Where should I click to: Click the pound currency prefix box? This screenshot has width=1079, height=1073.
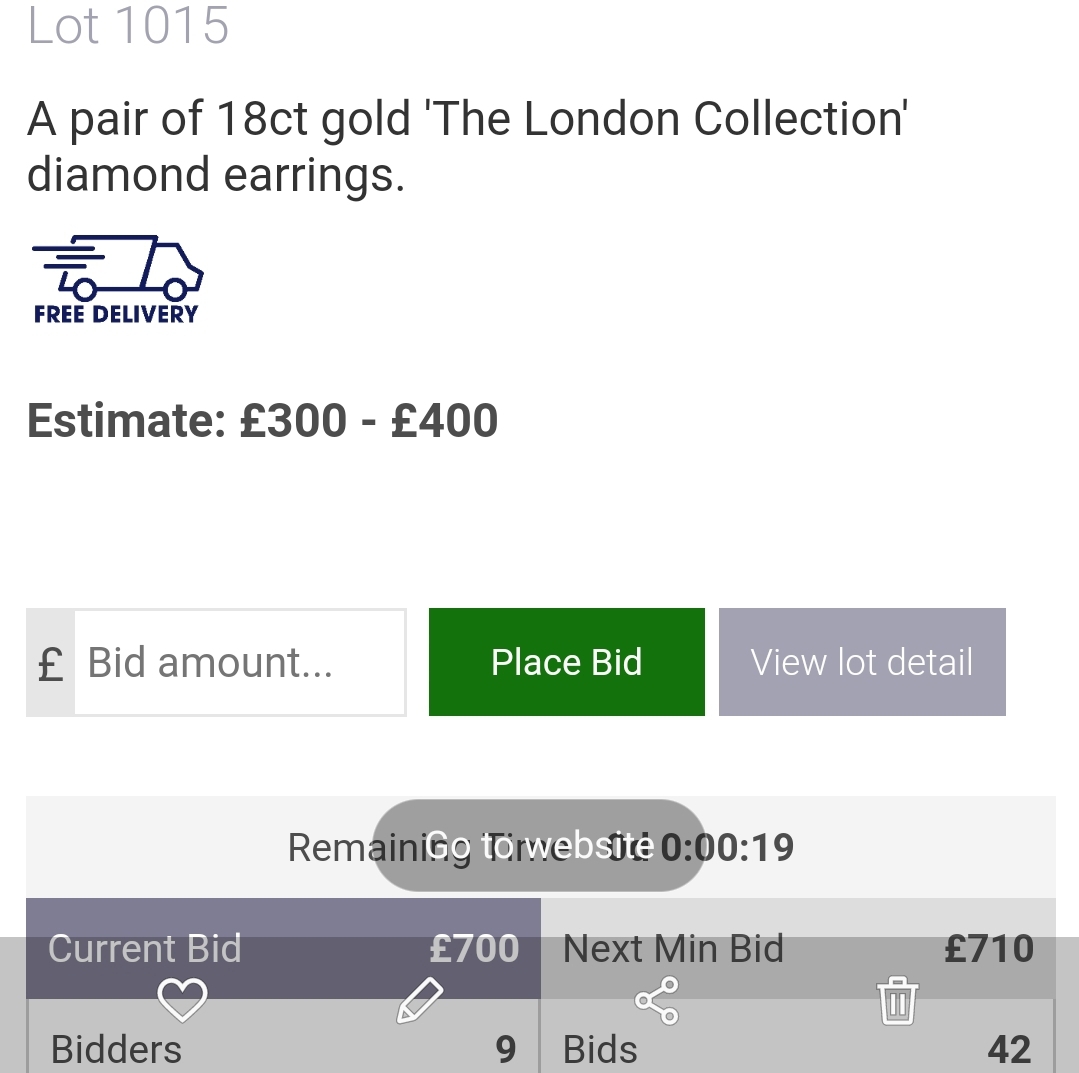[50, 663]
